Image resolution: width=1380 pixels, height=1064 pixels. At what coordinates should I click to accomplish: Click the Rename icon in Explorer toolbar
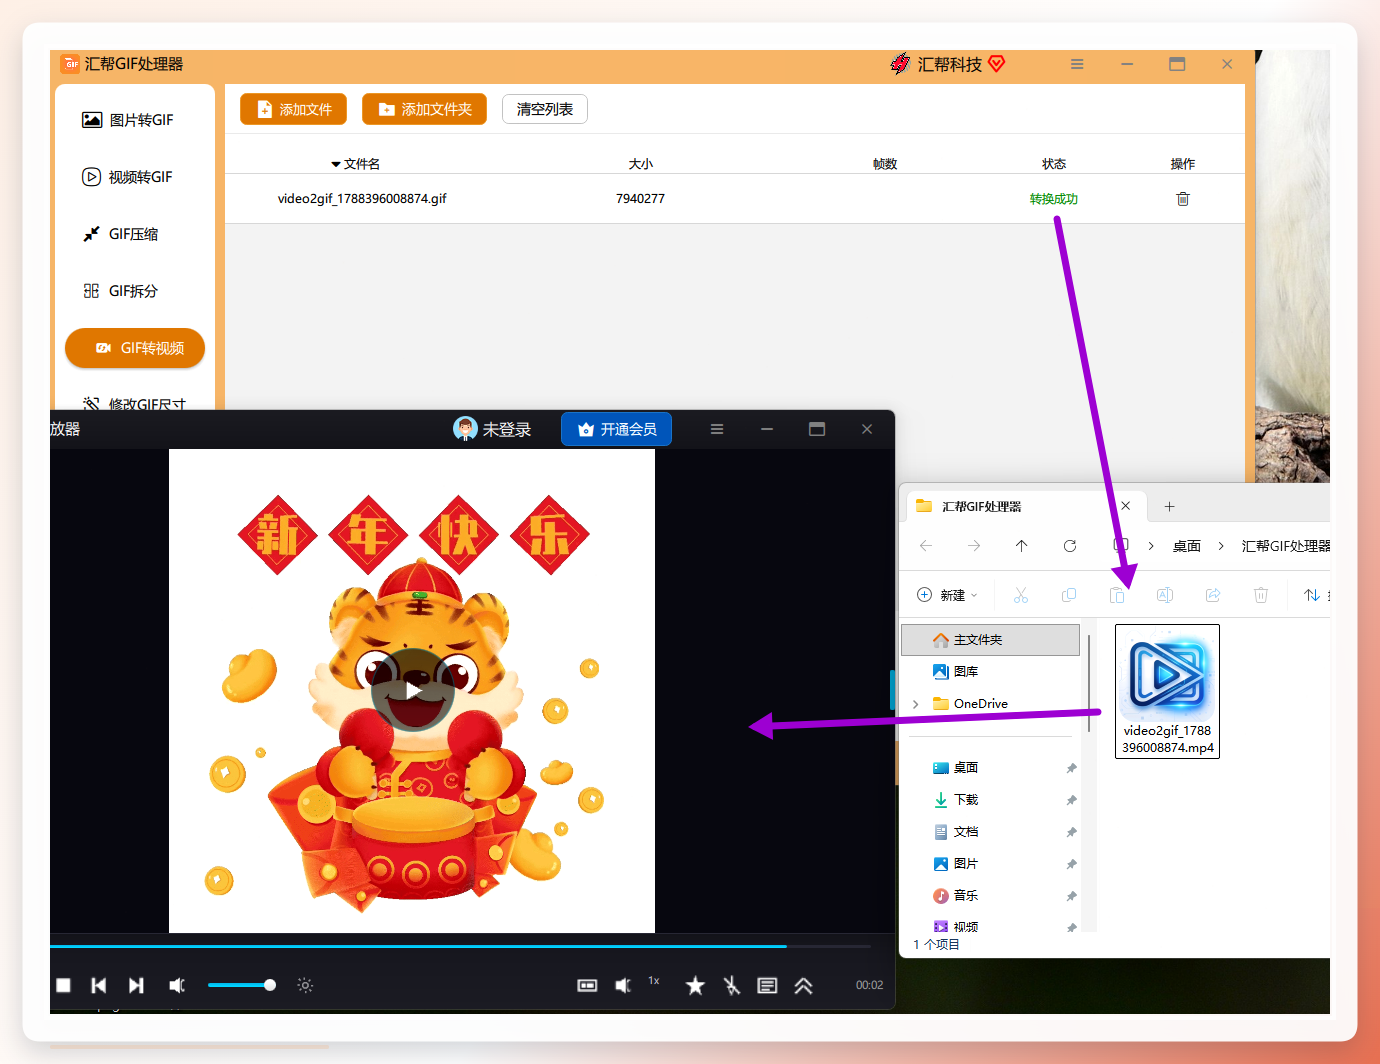(1165, 595)
